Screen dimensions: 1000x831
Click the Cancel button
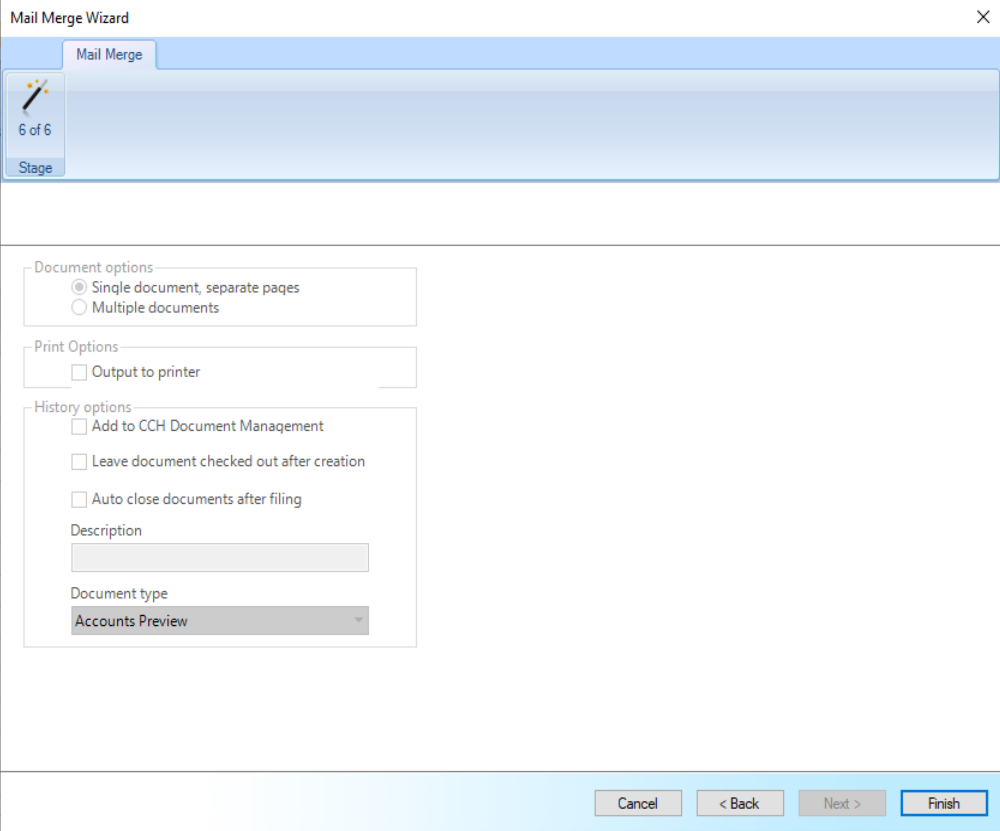coord(638,803)
